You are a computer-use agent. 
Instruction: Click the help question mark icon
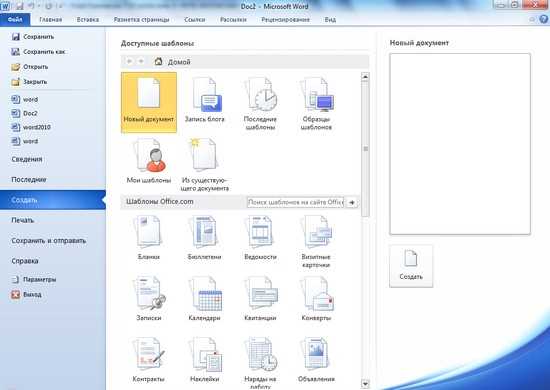coord(543,20)
